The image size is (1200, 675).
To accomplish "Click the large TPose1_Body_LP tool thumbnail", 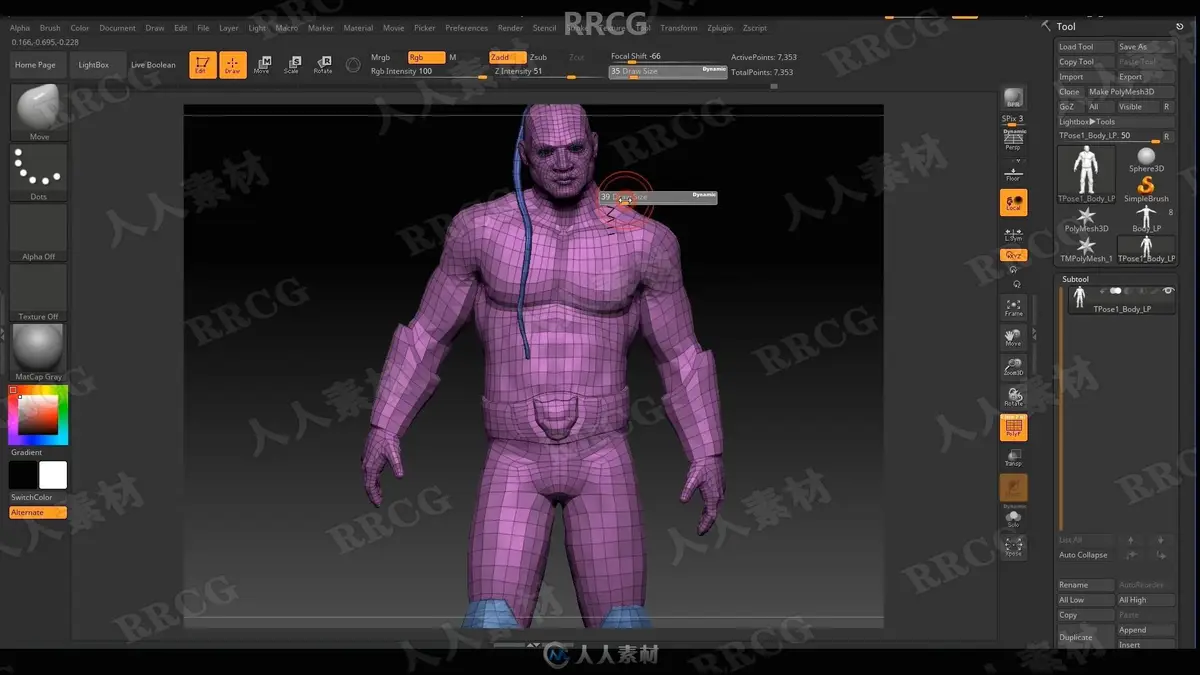I will coord(1086,175).
